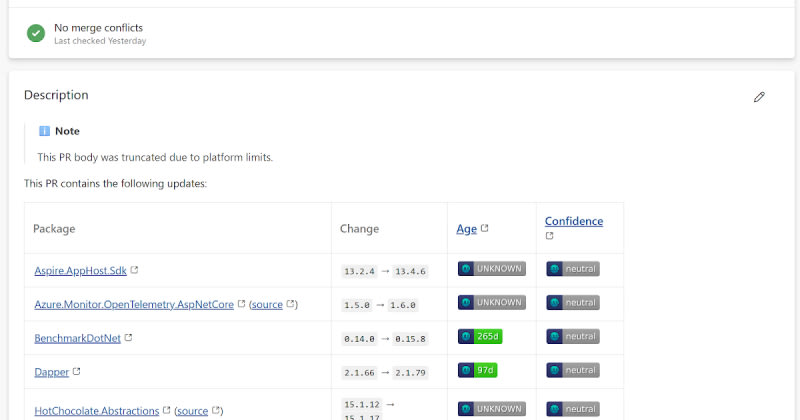
Task: Click Last checked Yesterday text
Action: point(100,41)
